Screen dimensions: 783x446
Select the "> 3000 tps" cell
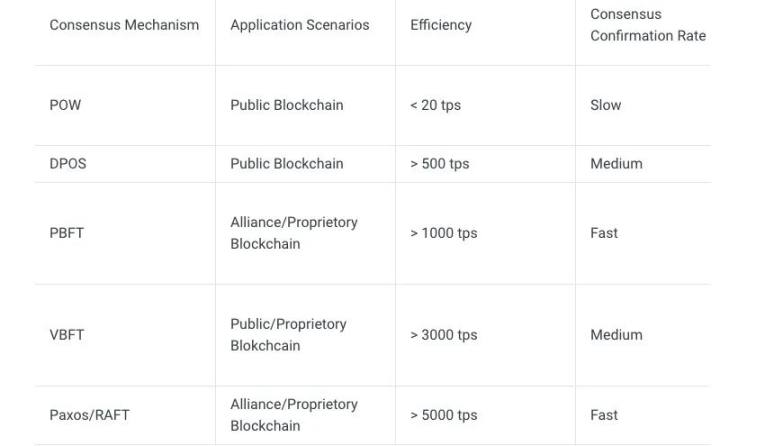(x=443, y=335)
